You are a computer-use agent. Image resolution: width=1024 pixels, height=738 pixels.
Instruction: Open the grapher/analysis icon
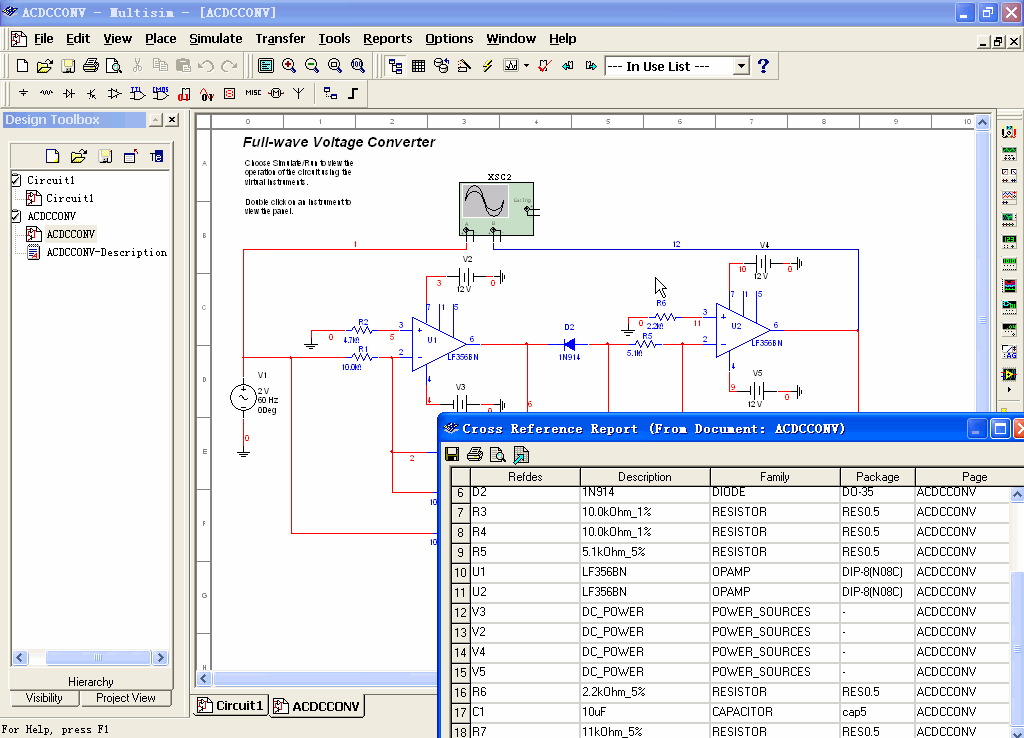pos(511,66)
